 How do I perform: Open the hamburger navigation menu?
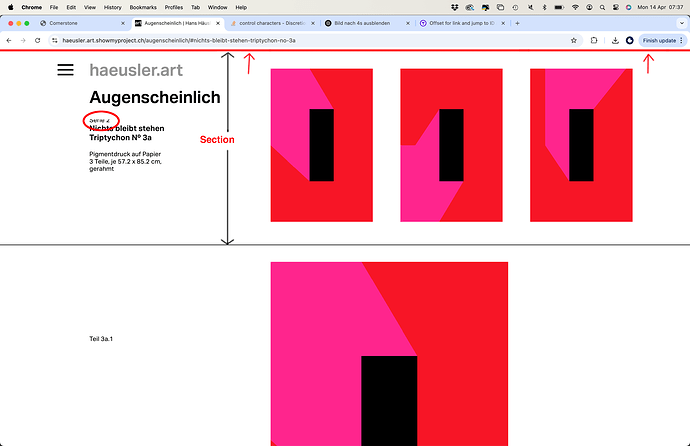[x=65, y=70]
